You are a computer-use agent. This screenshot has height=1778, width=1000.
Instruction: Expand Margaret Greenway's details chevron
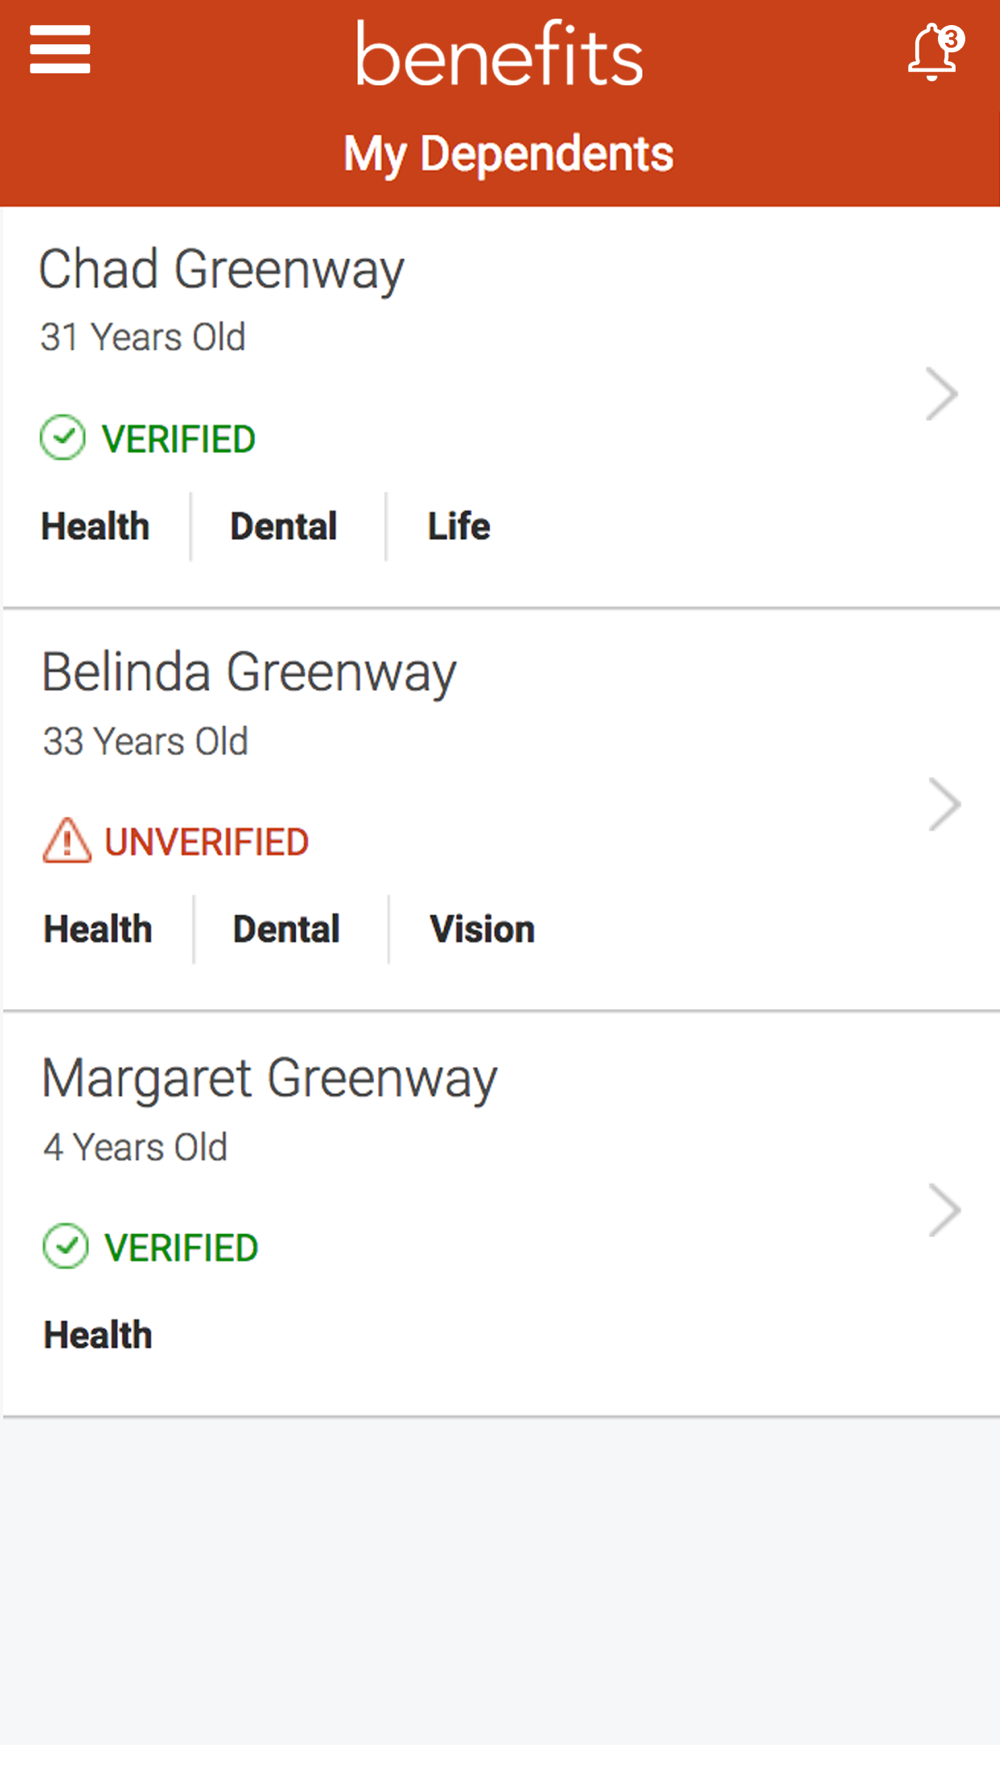pyautogui.click(x=943, y=1210)
